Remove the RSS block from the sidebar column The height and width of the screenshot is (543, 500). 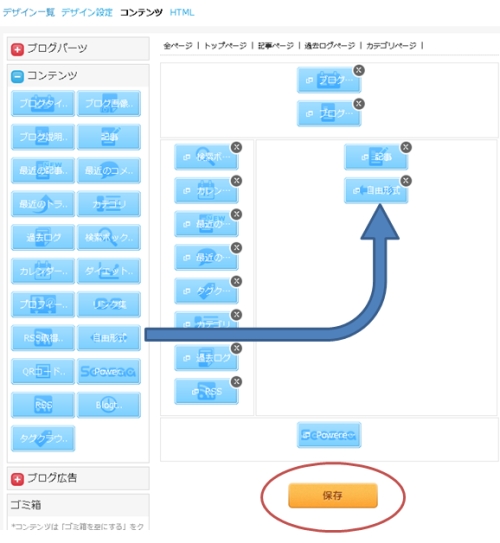tap(236, 382)
